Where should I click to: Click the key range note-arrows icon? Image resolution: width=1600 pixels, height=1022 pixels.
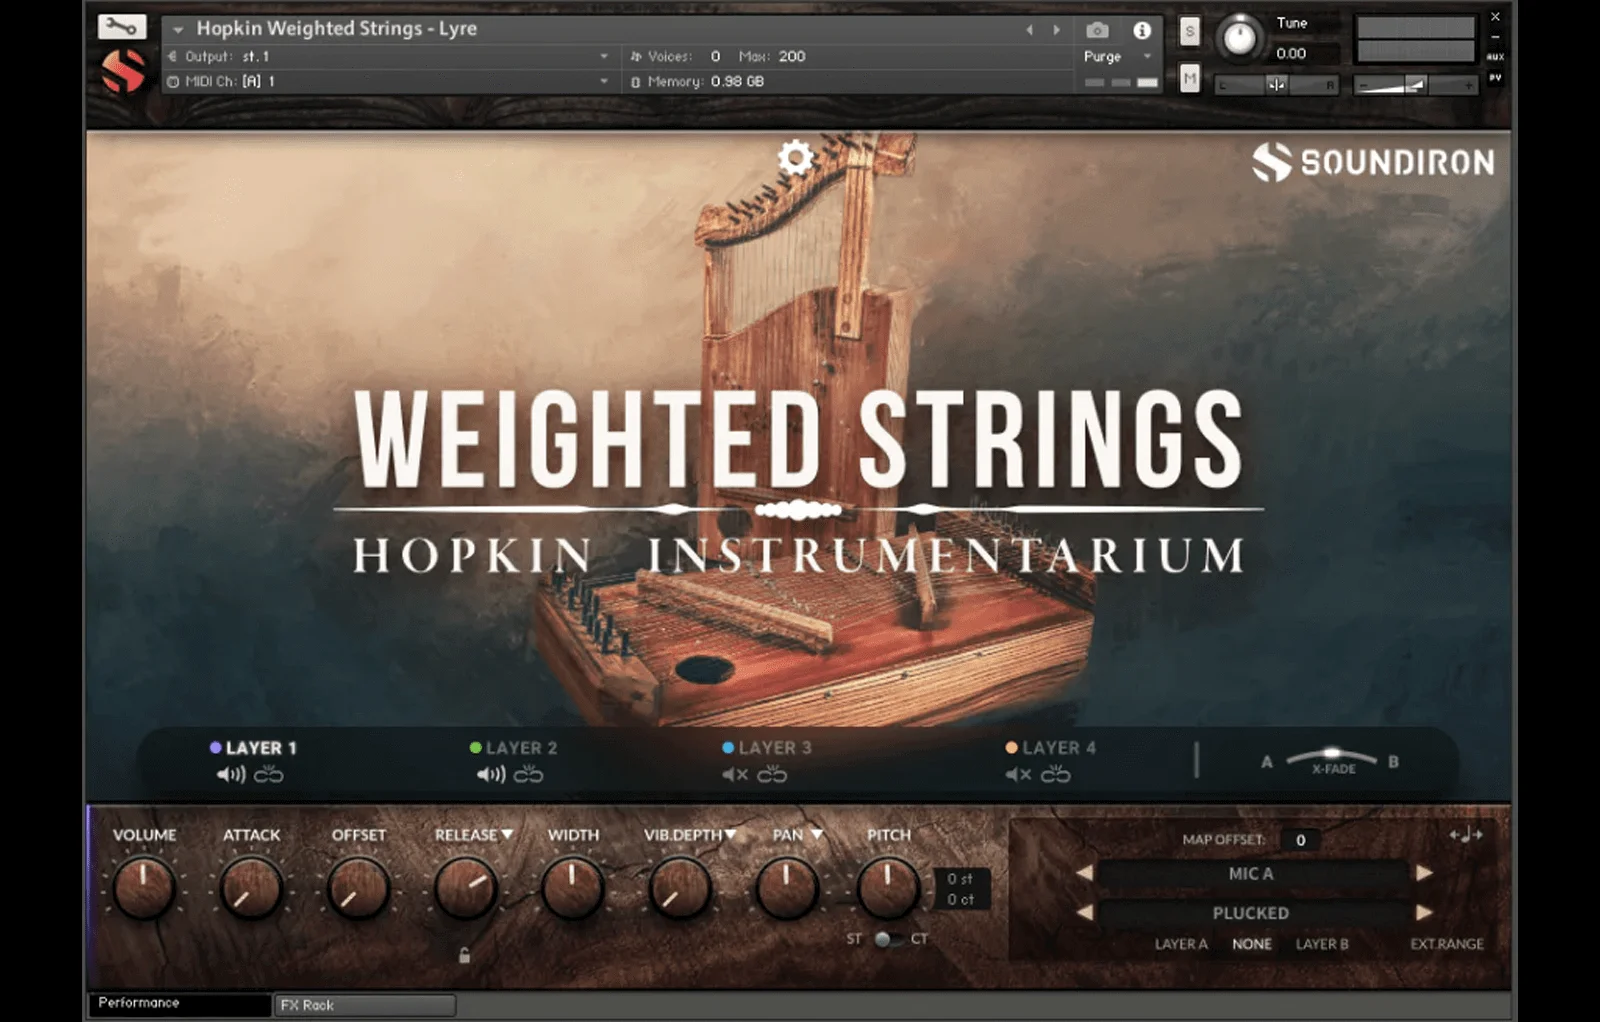click(1466, 835)
